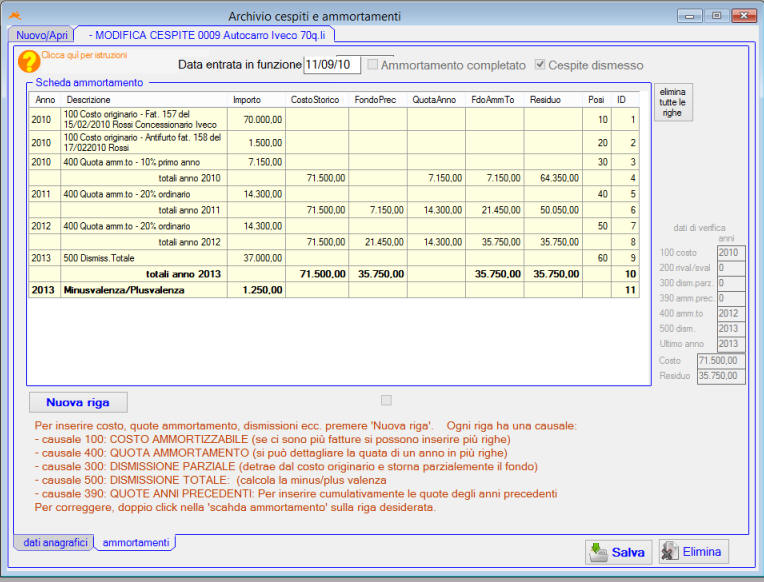Click the 50.050,00 residuo cell
The height and width of the screenshot is (582, 764).
[554, 210]
